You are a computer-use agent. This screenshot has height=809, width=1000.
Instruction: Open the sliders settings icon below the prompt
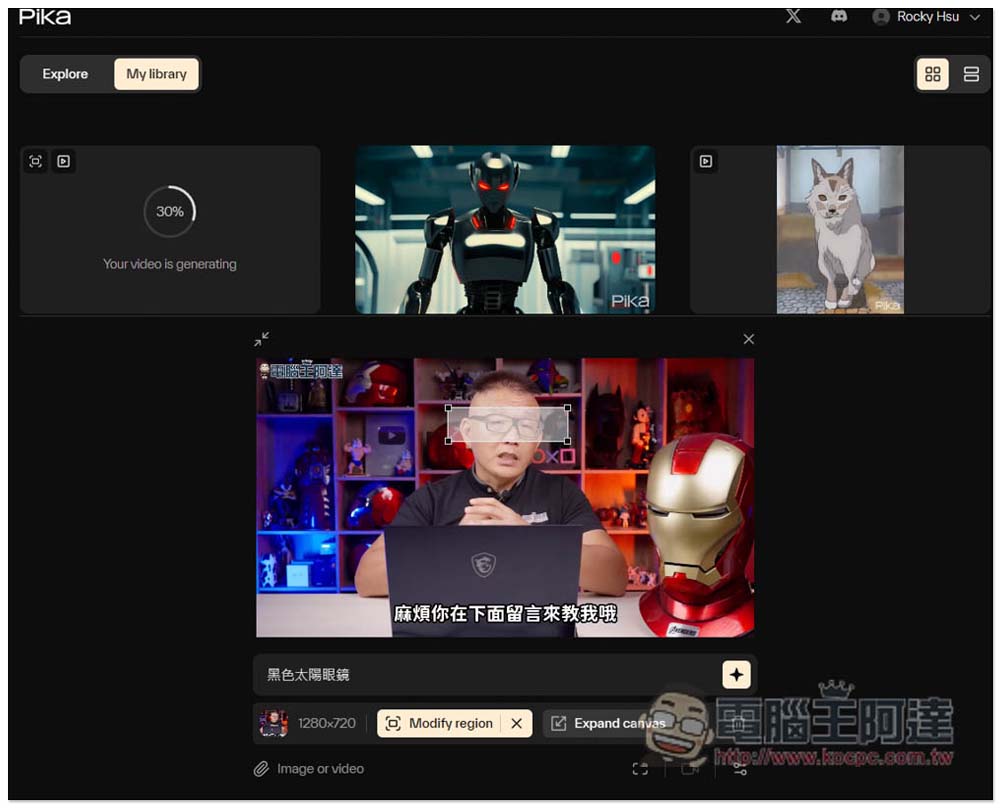point(739,769)
